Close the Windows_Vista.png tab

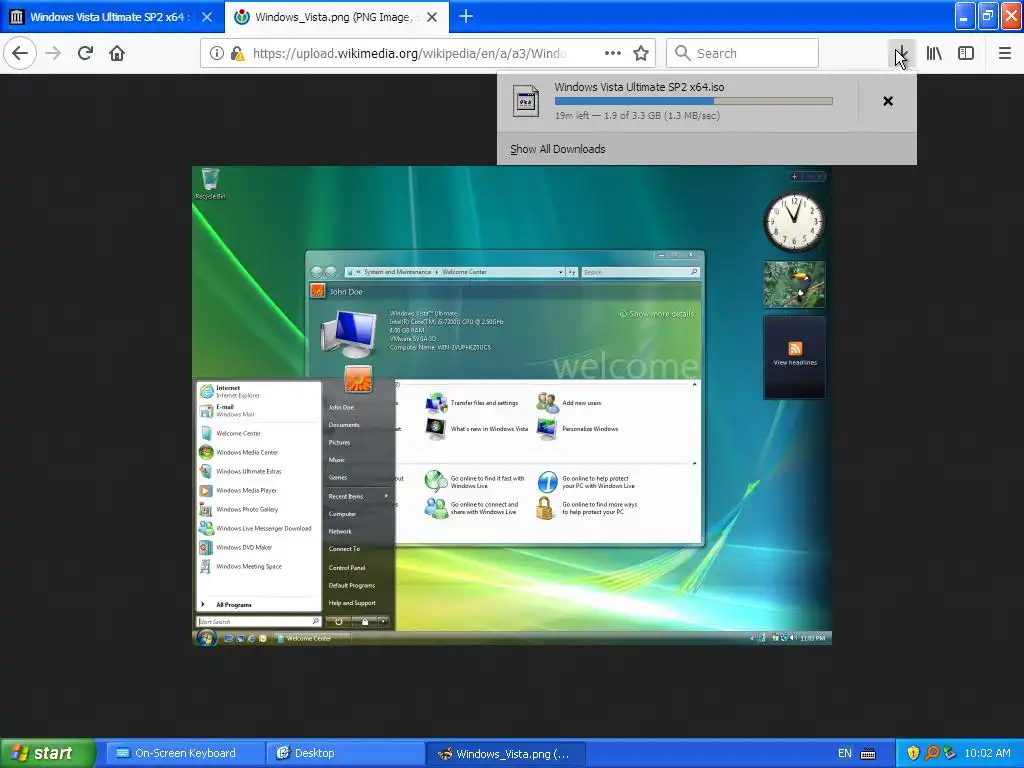coord(432,17)
